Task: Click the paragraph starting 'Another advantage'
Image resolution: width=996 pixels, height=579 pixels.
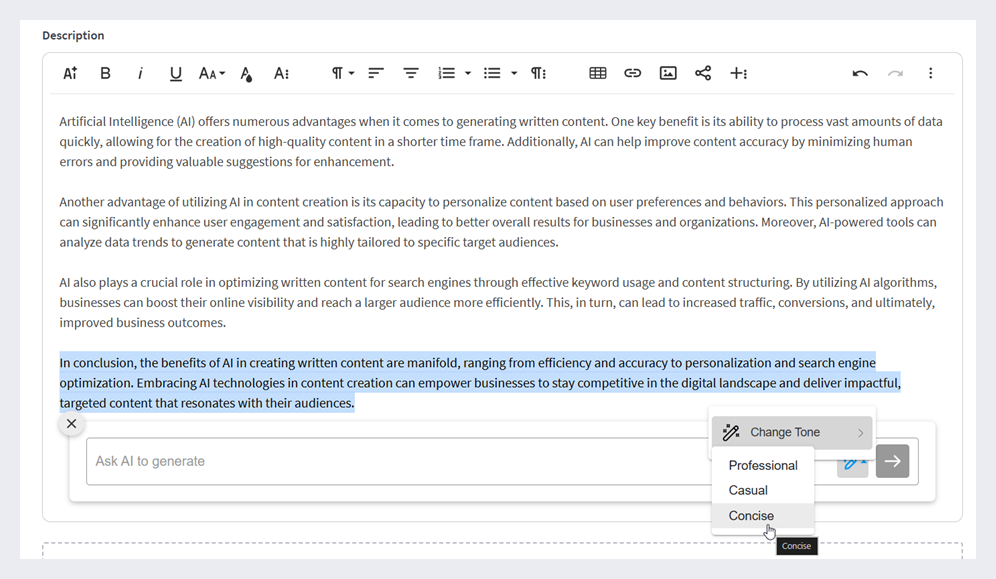Action: click(x=501, y=222)
